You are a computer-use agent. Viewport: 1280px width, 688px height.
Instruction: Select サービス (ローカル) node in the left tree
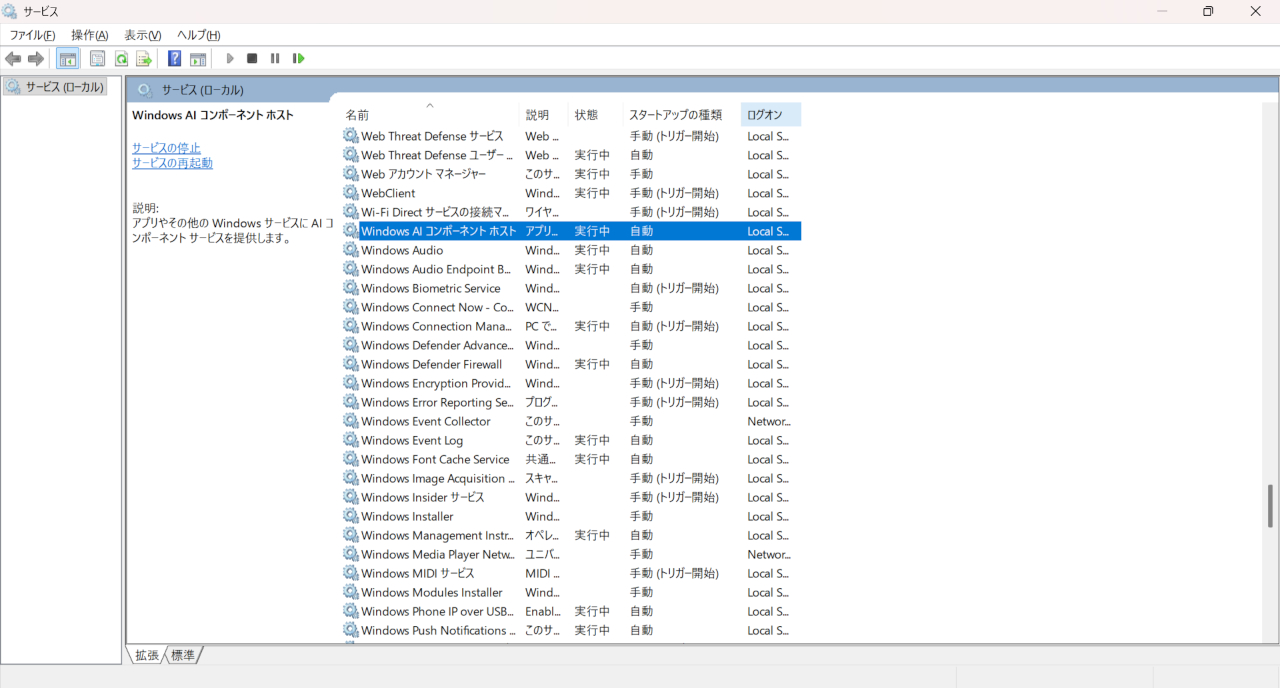coord(56,87)
